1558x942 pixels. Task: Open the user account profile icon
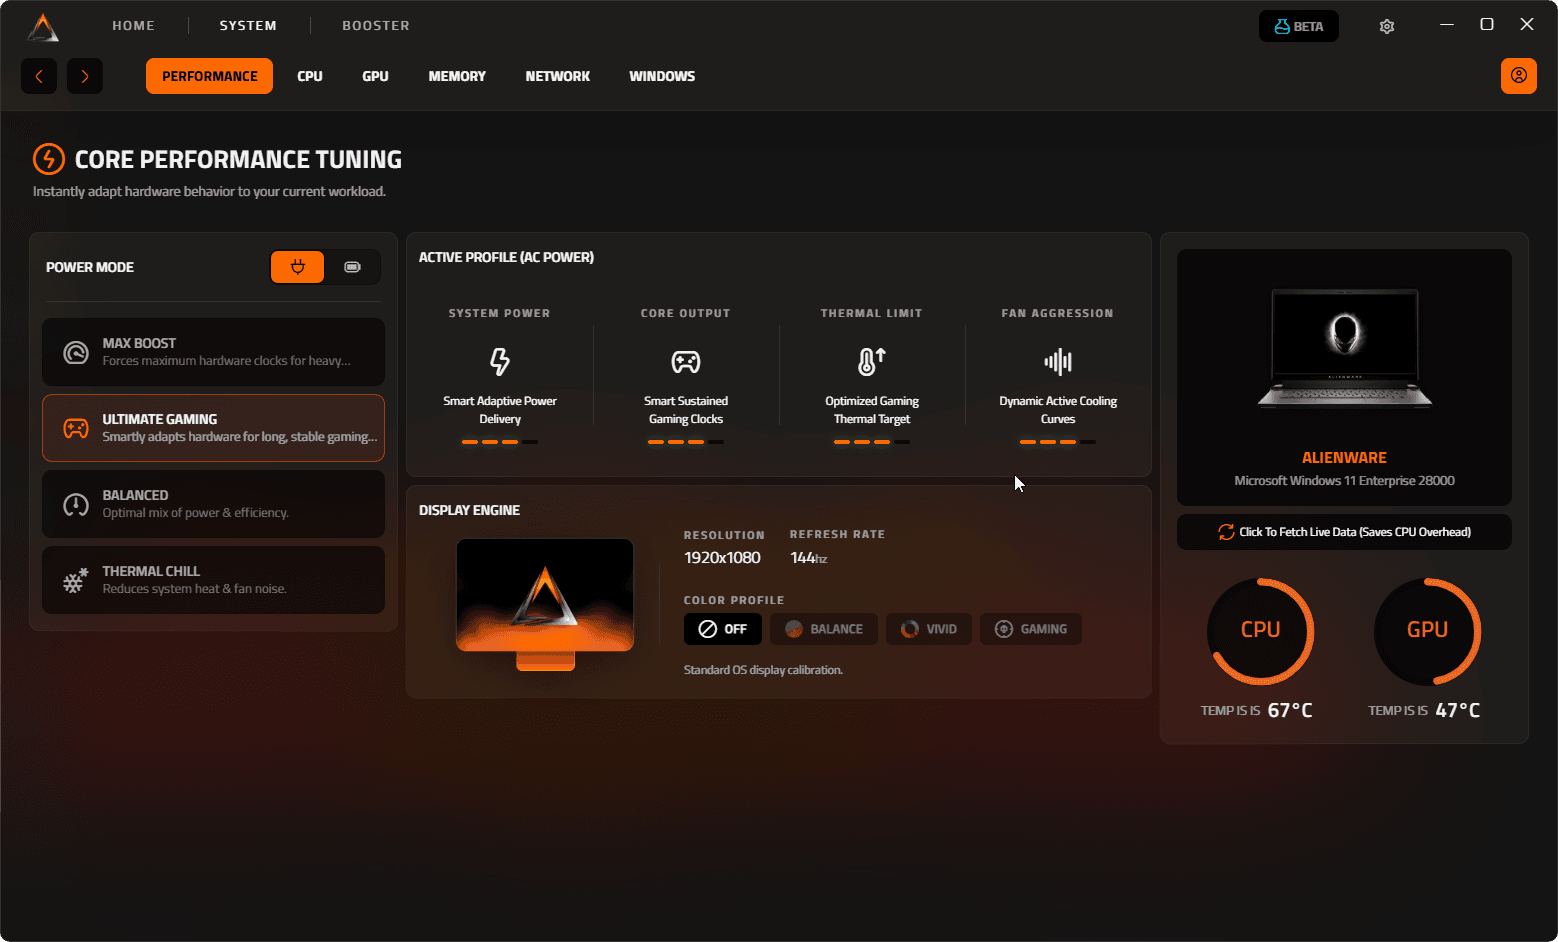pos(1519,76)
